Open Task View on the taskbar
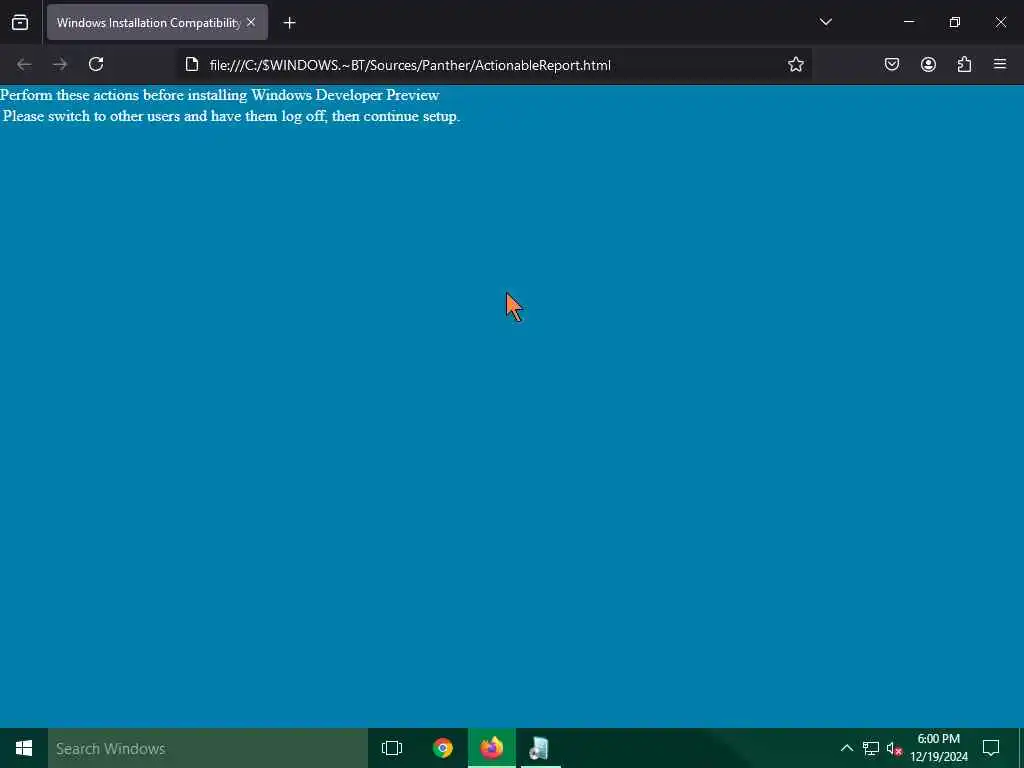The width and height of the screenshot is (1024, 768). [x=392, y=748]
